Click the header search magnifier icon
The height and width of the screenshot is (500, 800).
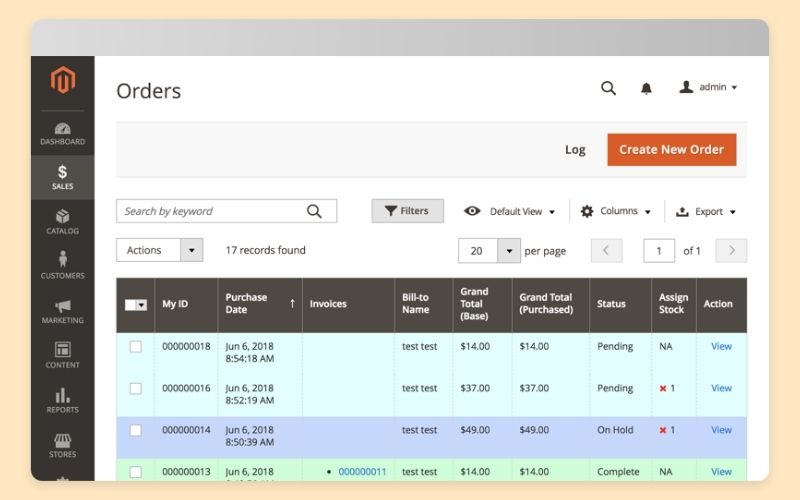608,88
